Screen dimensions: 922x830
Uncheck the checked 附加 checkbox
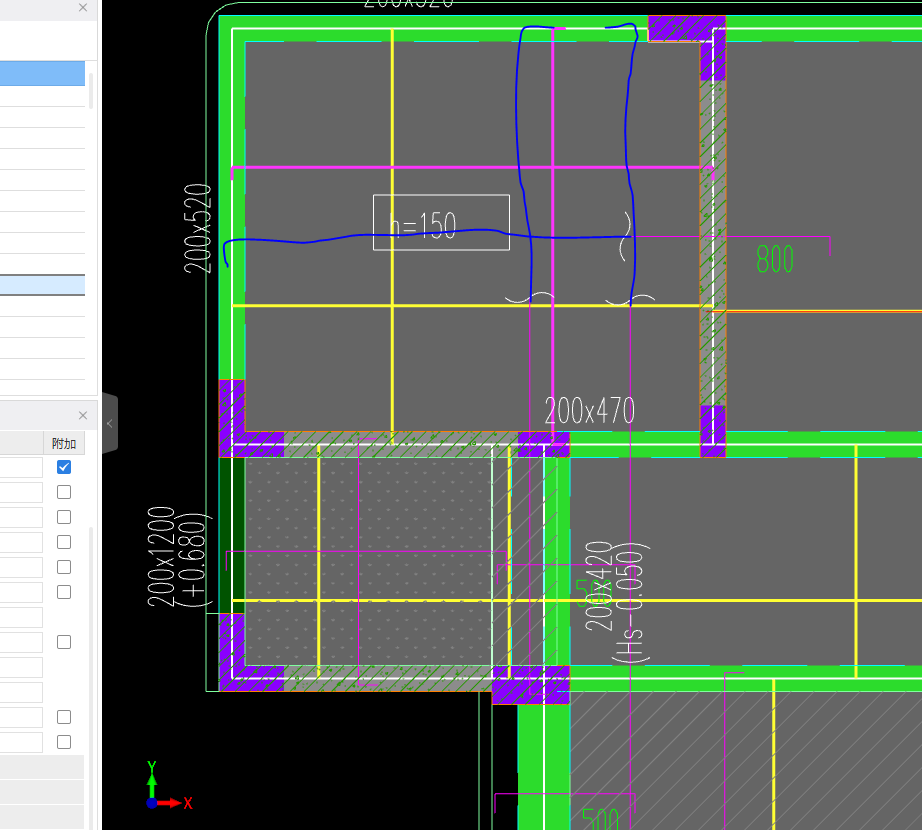(64, 467)
